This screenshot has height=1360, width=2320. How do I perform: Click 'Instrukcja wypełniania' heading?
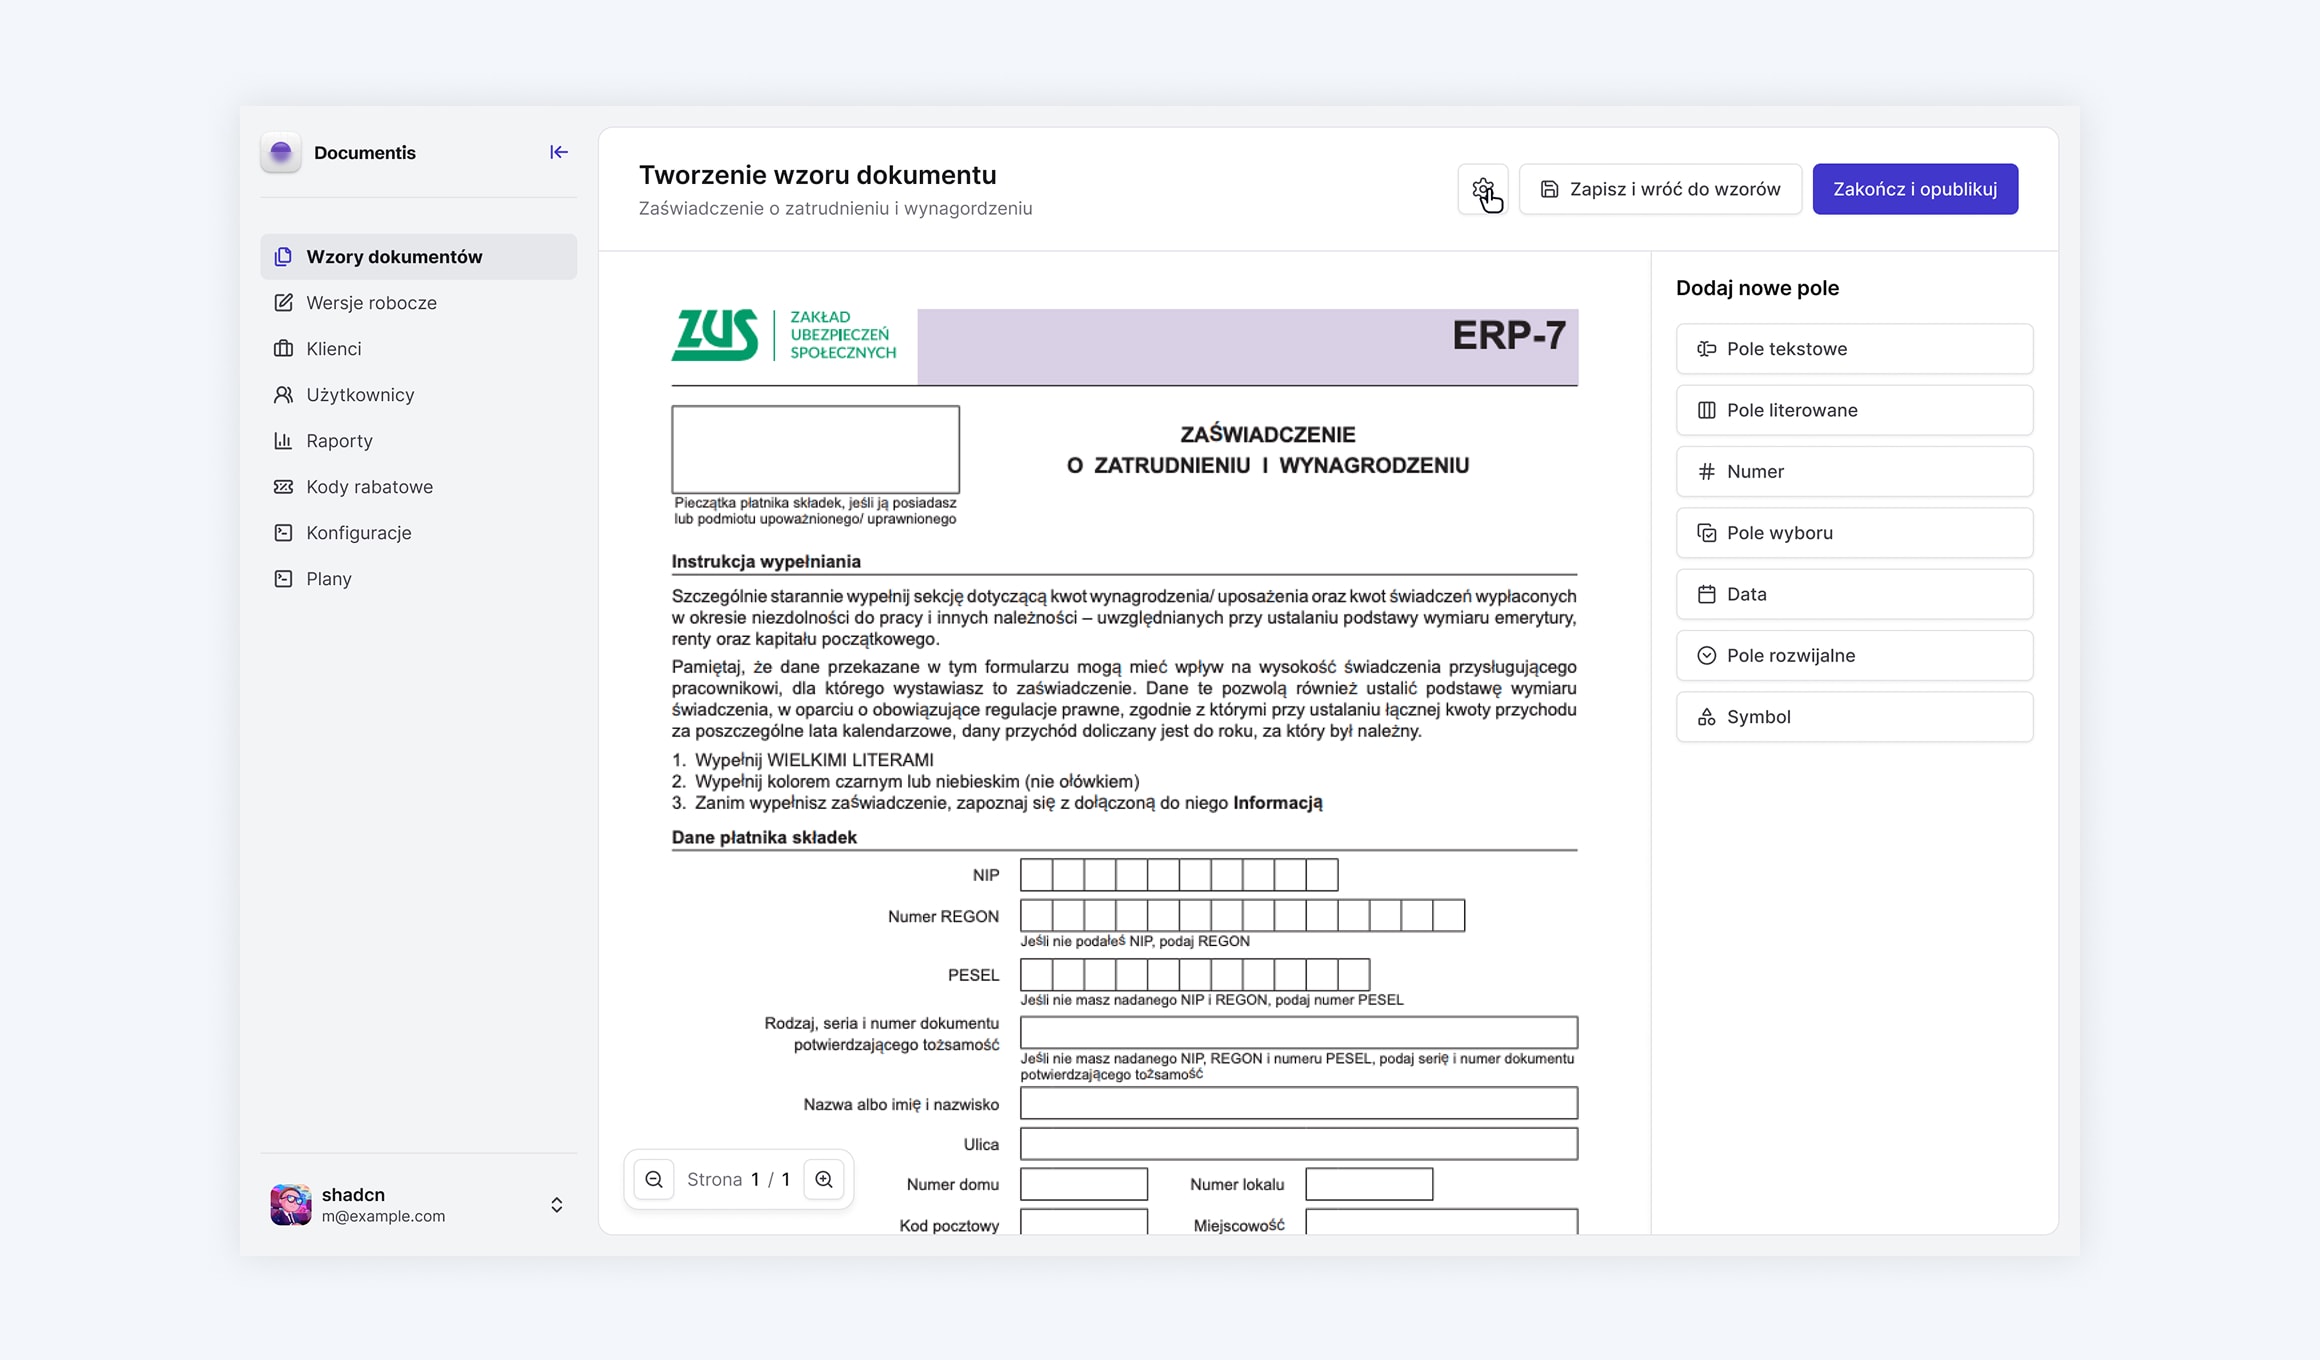point(766,562)
